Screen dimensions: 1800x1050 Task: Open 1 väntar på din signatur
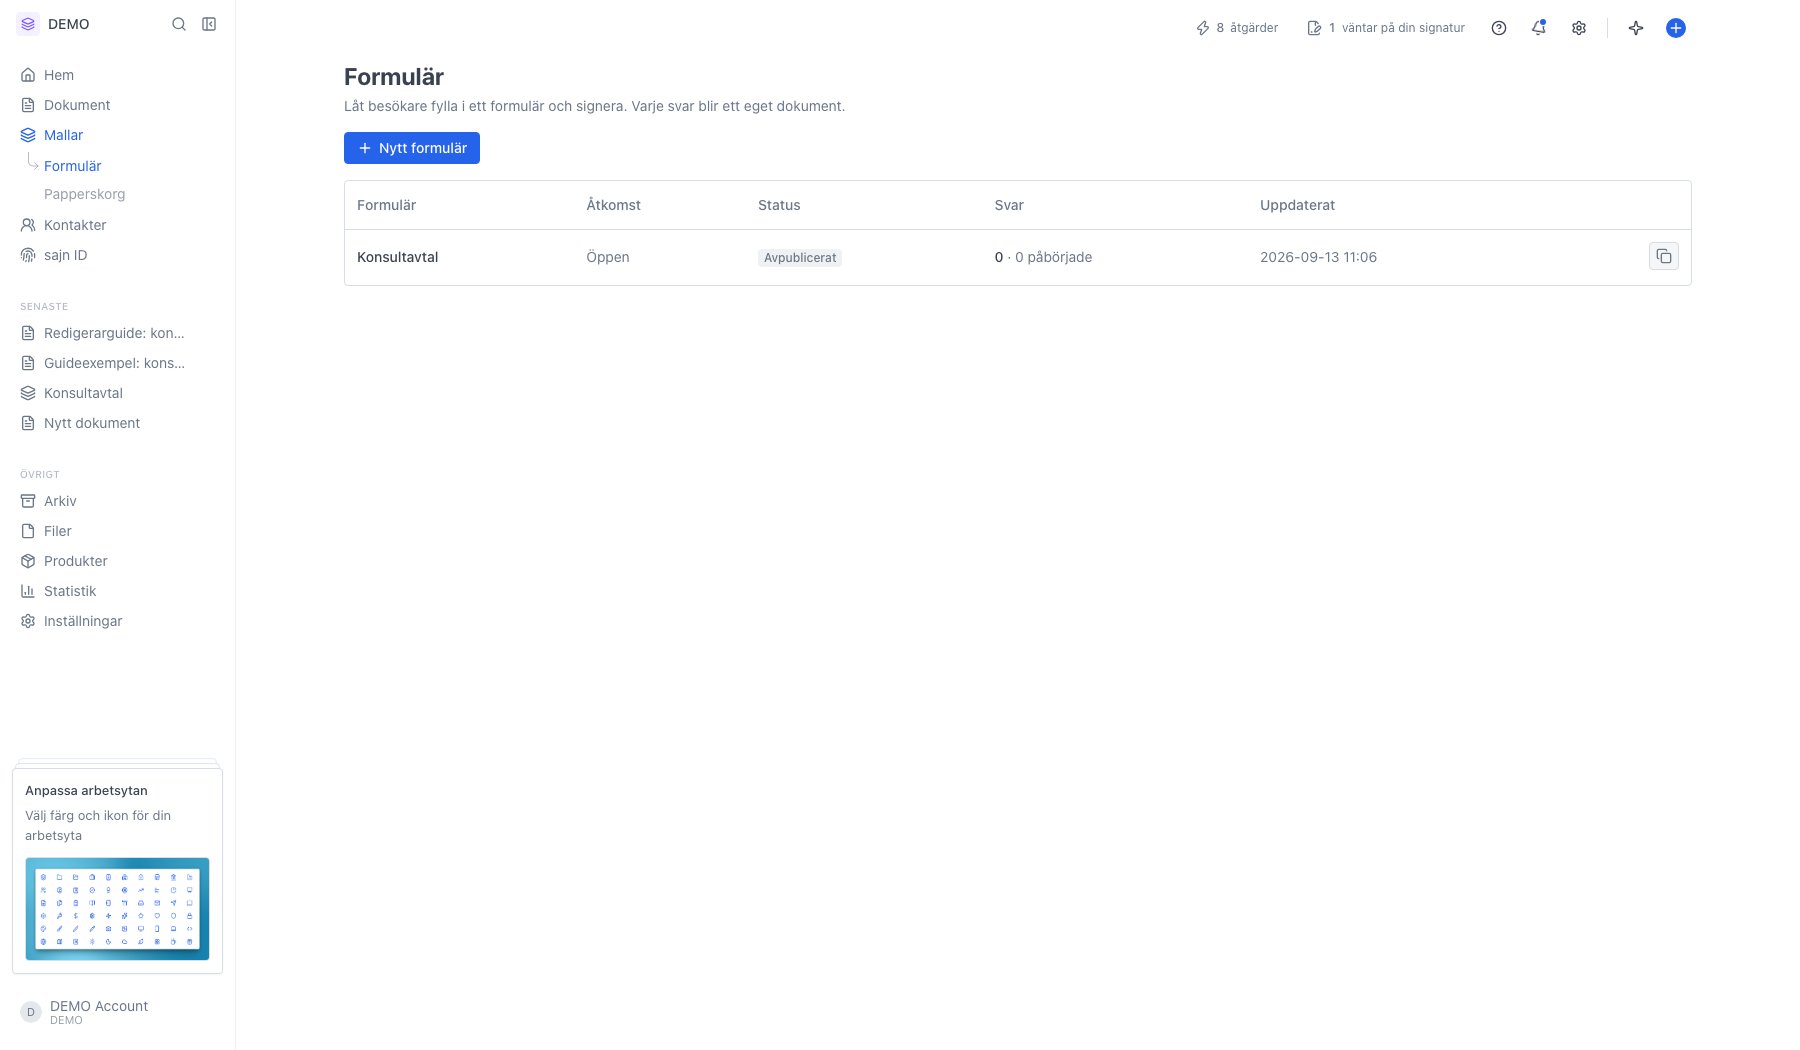point(1386,28)
